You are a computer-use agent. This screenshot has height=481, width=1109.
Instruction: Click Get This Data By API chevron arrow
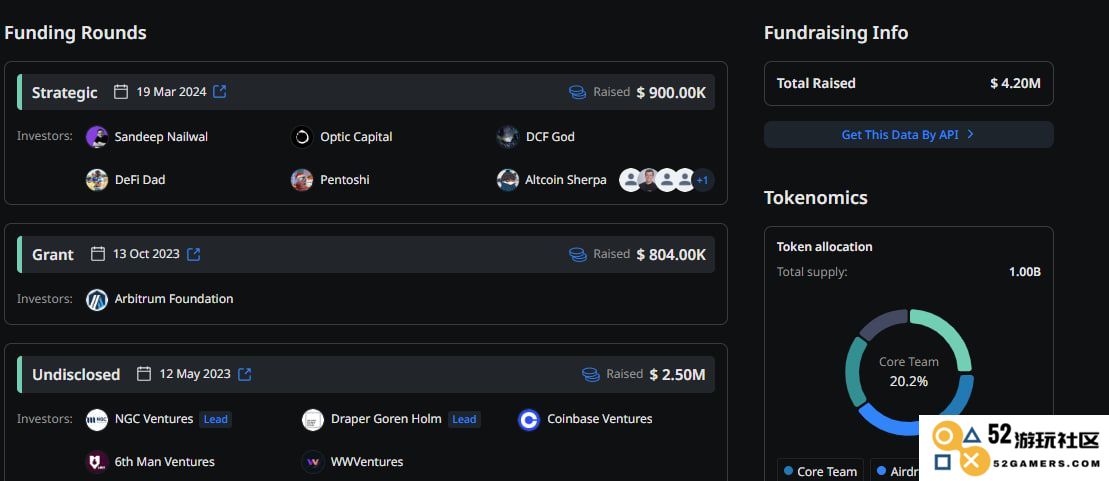(x=970, y=134)
